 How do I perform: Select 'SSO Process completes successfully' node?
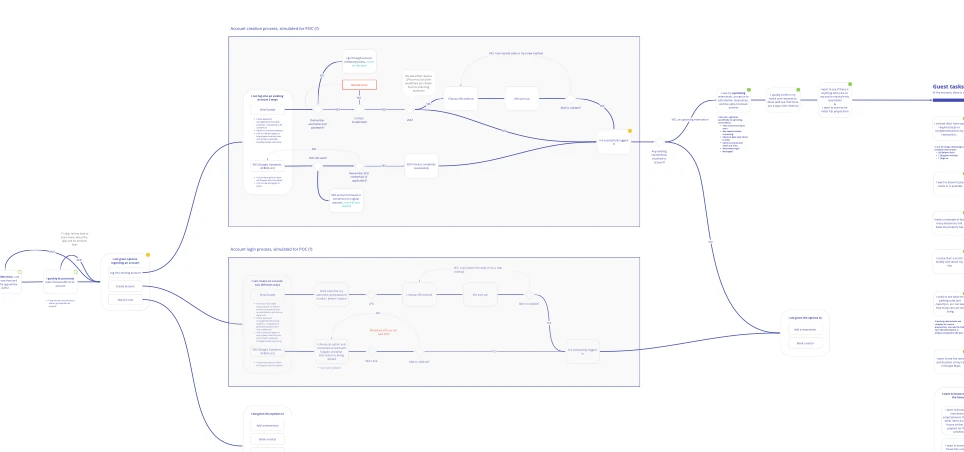421,165
